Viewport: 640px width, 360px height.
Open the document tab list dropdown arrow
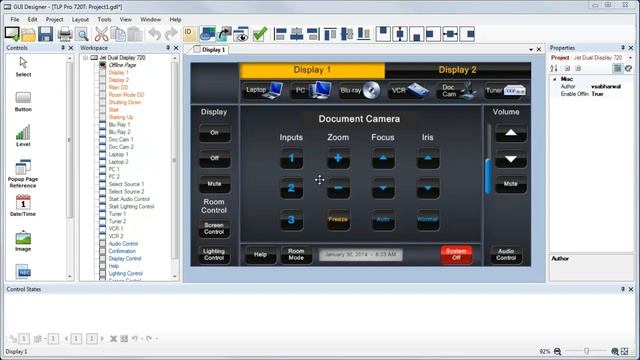[531, 49]
